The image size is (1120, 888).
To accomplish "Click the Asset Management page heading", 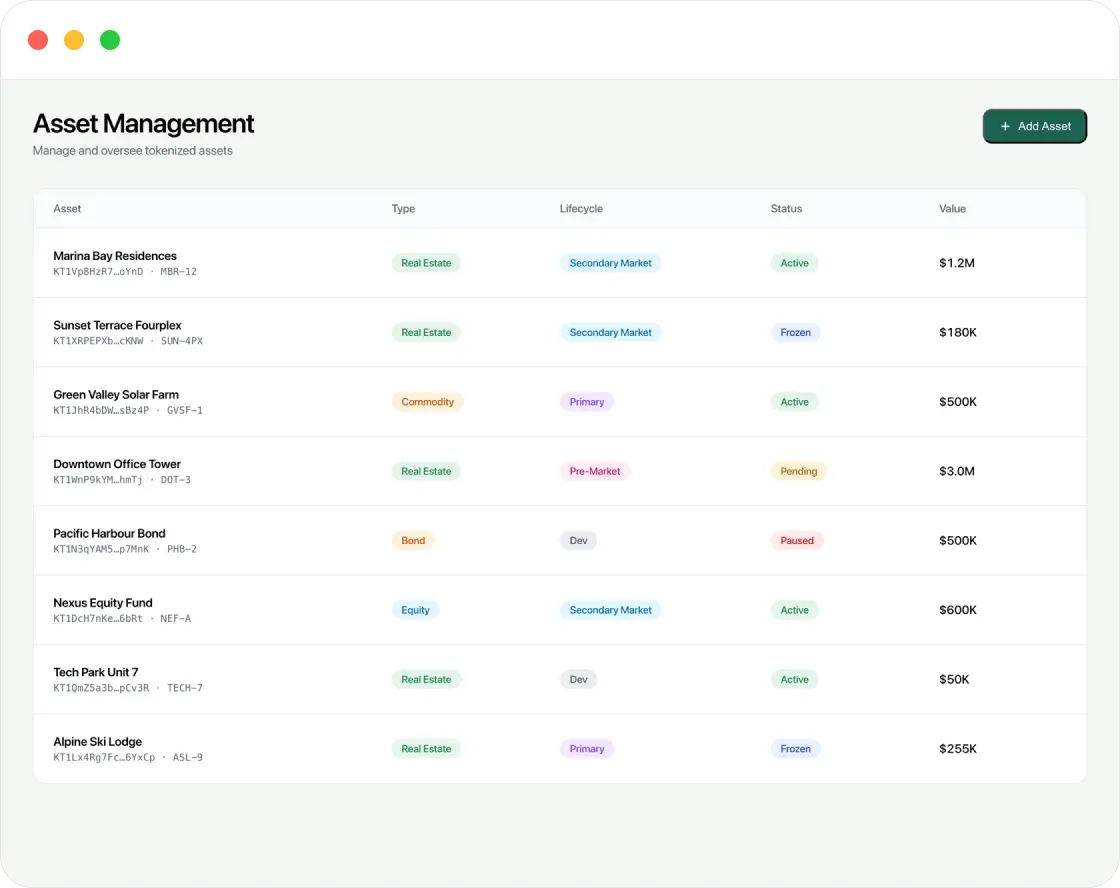I will [x=143, y=124].
